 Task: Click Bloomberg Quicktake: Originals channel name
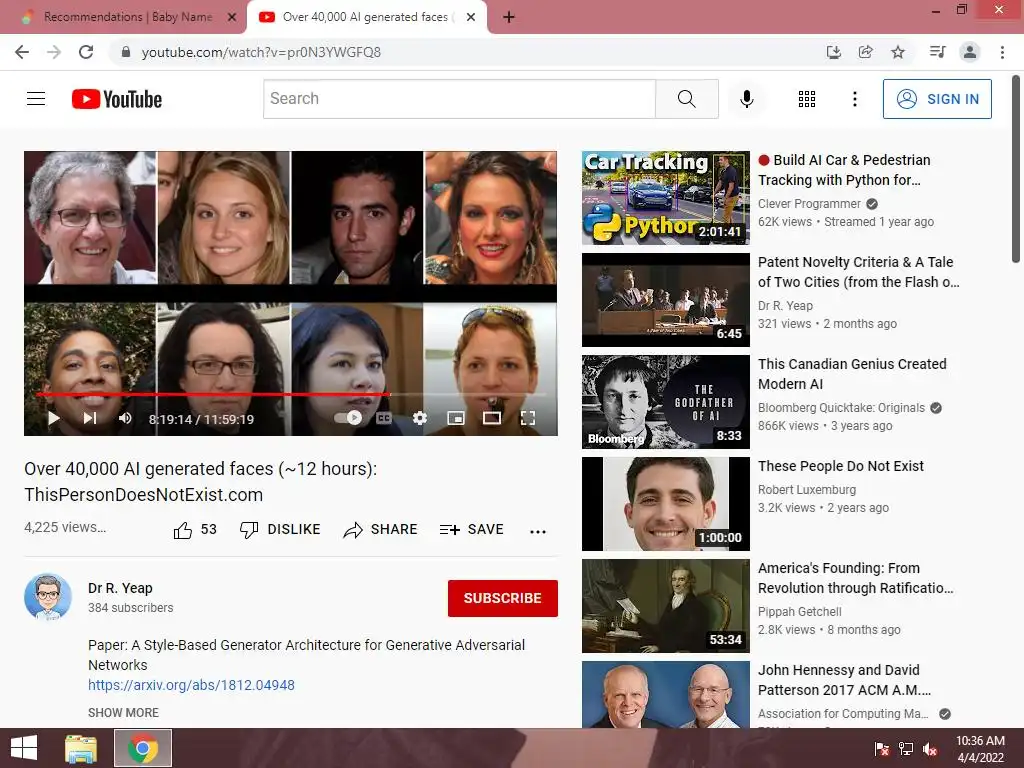[841, 408]
